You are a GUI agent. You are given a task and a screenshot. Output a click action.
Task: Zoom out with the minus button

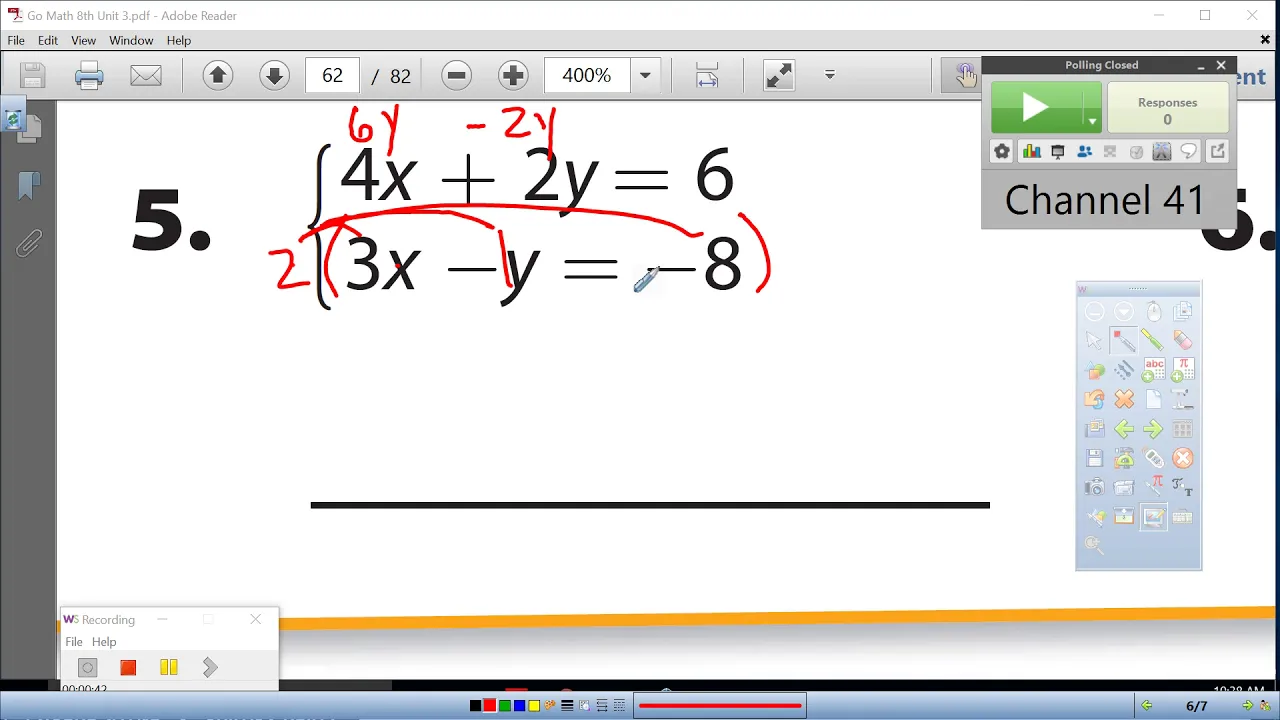point(457,75)
